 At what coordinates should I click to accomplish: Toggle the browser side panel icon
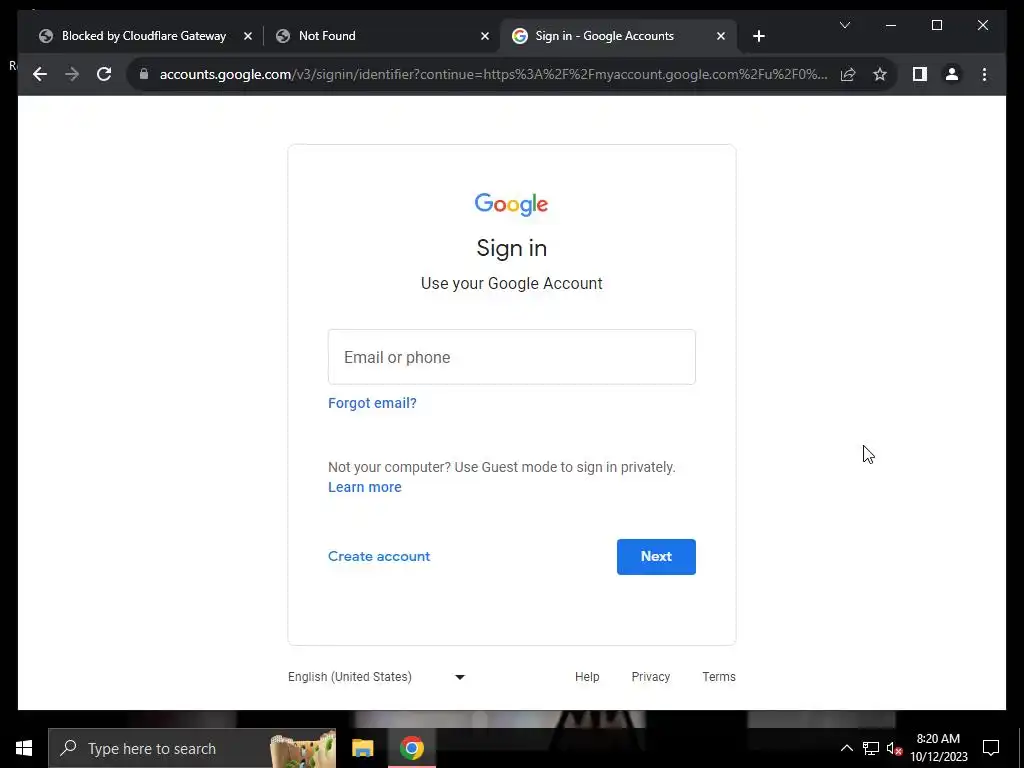coord(920,74)
